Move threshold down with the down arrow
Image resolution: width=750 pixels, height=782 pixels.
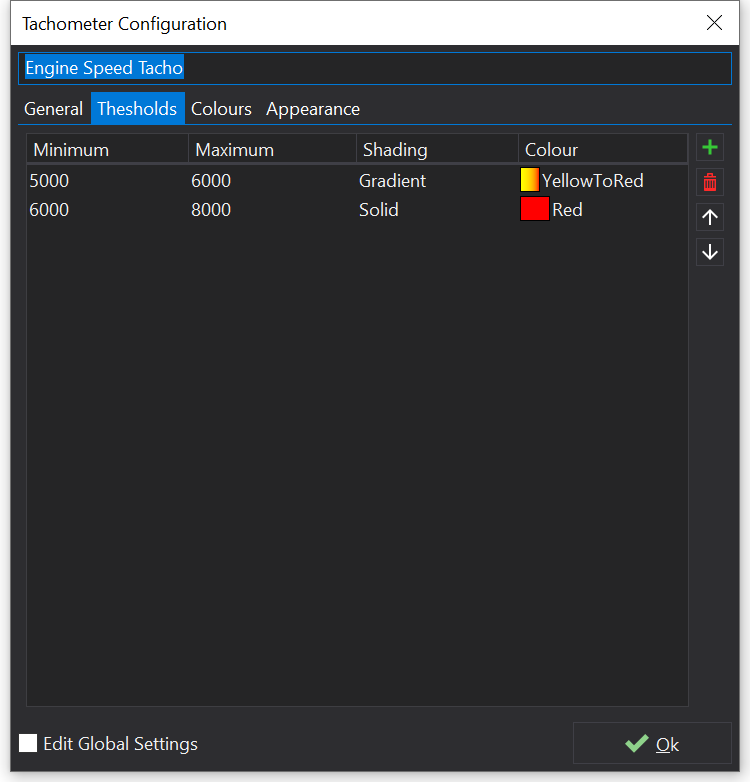[x=710, y=252]
